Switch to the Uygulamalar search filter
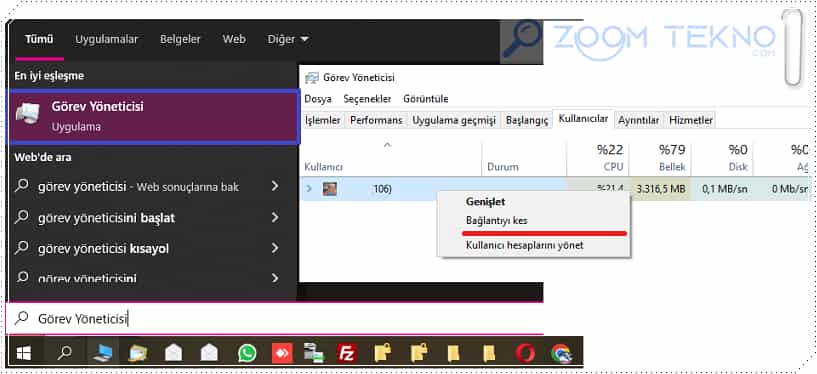The width and height of the screenshot is (817, 374). click(107, 39)
